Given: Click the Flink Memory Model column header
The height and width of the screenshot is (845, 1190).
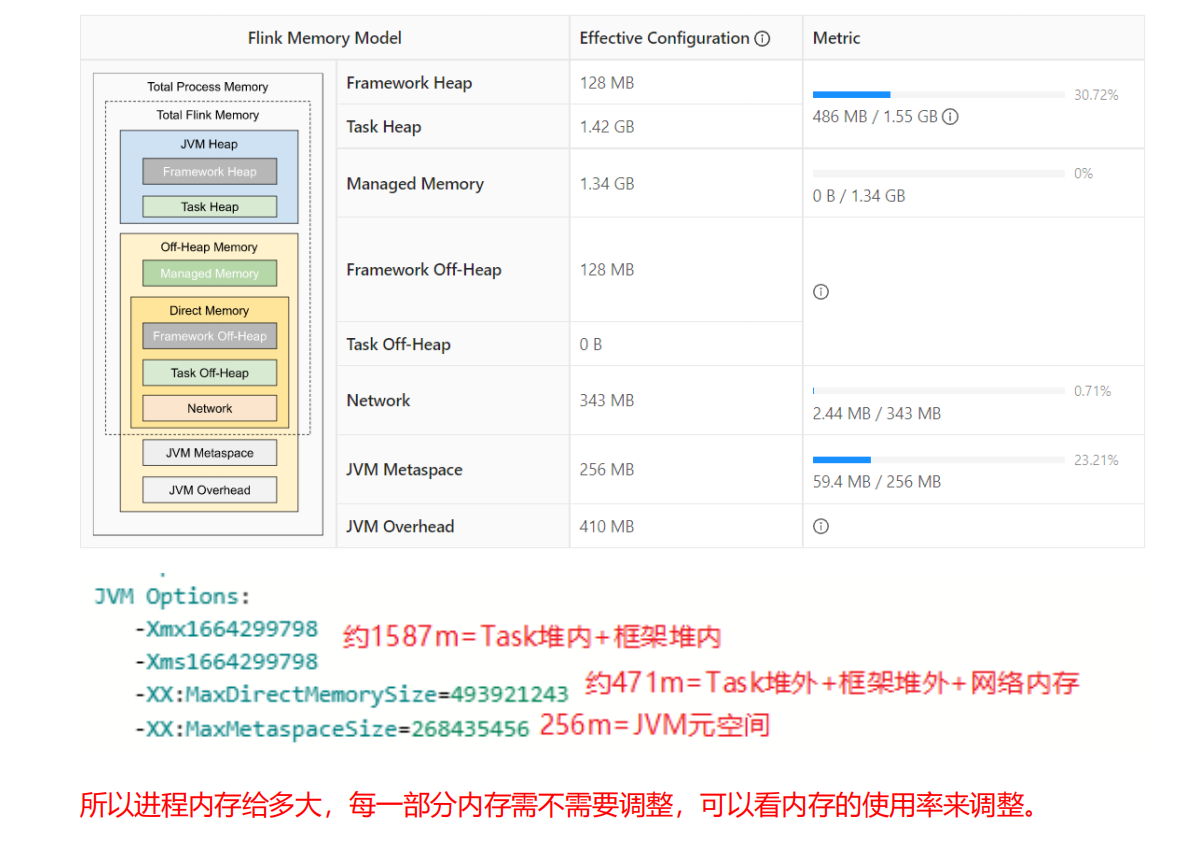Looking at the screenshot, I should [x=324, y=38].
